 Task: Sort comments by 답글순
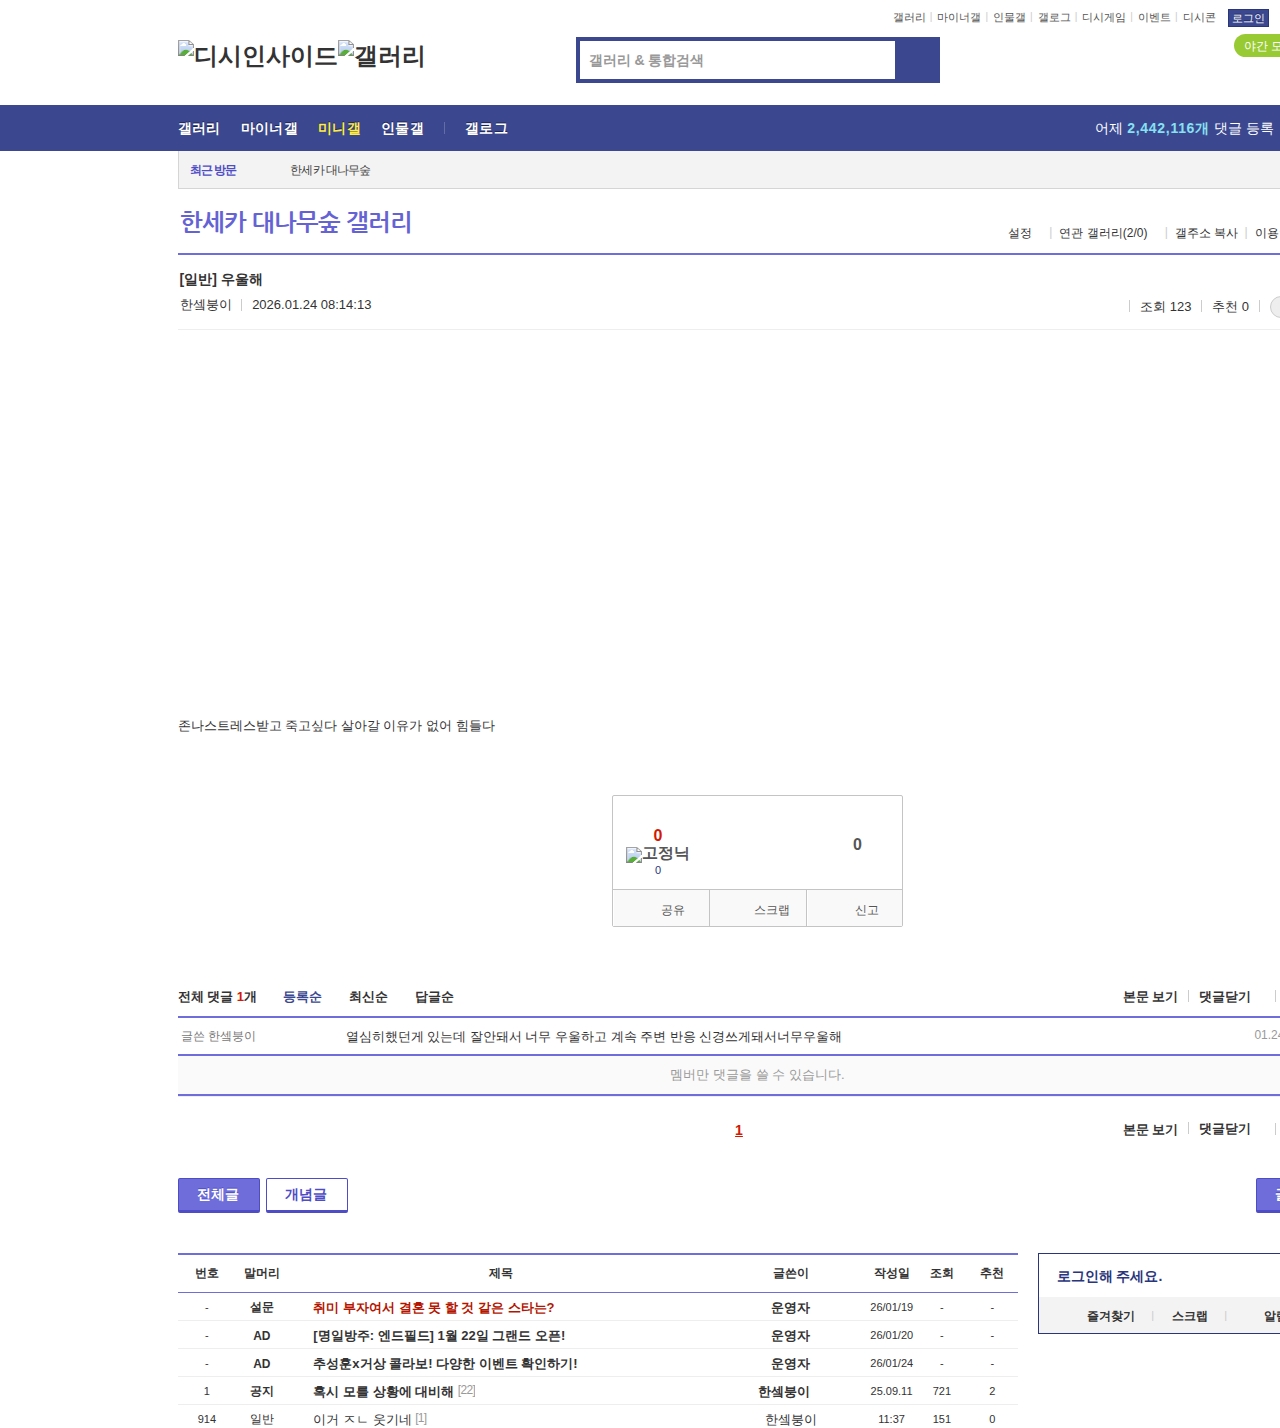432,997
